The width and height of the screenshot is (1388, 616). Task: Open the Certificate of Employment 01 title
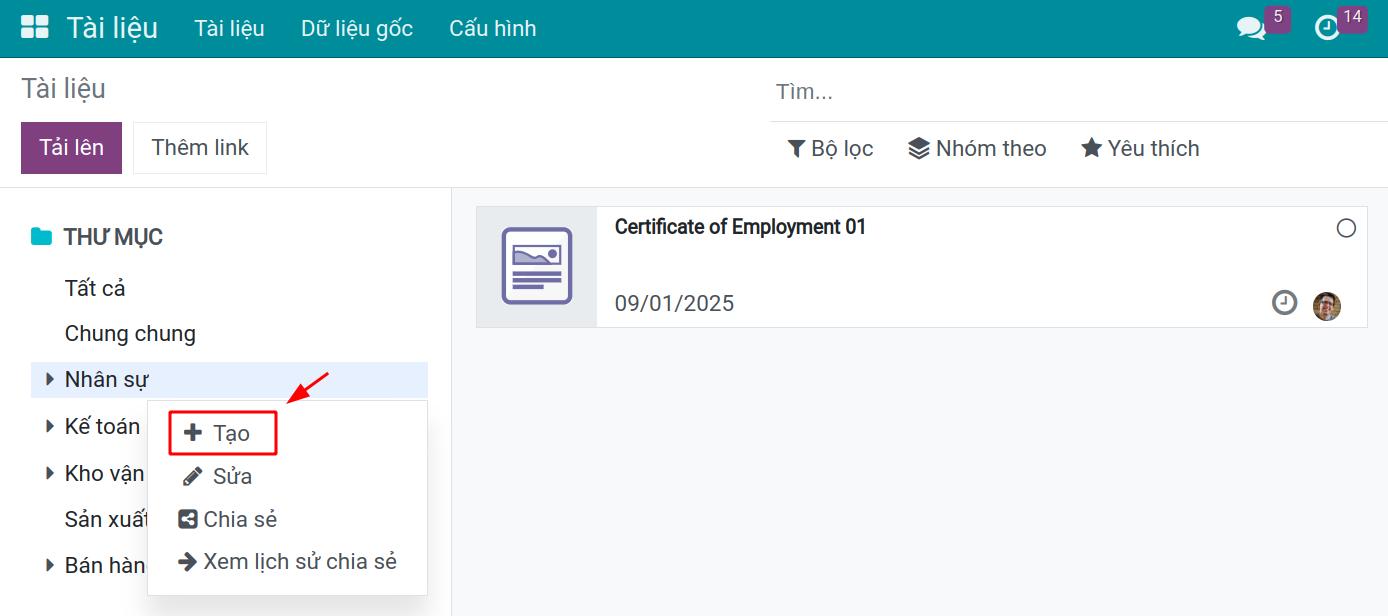point(740,227)
